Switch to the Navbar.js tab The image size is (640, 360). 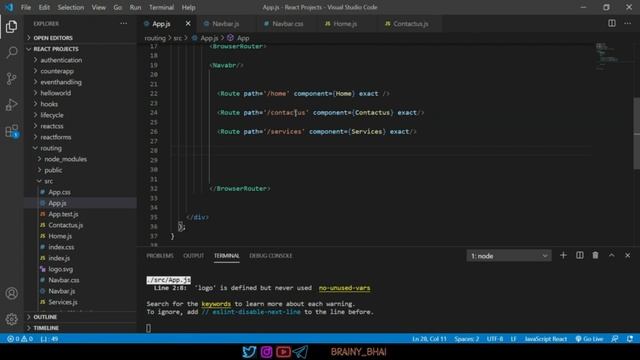pyautogui.click(x=225, y=24)
